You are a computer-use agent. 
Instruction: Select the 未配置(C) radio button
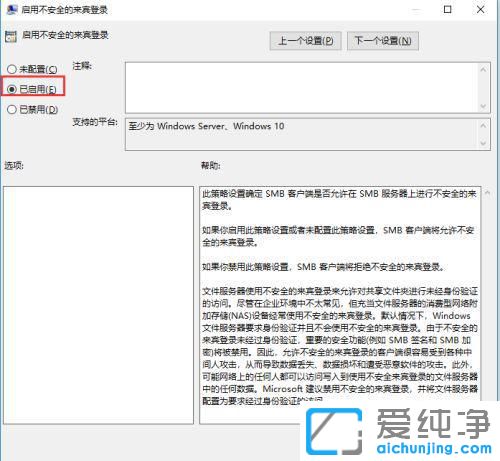pos(12,69)
